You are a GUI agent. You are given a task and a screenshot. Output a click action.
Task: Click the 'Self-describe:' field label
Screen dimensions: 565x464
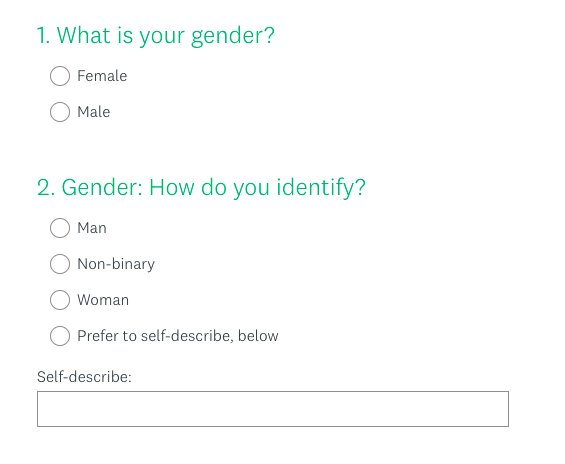[x=84, y=377]
